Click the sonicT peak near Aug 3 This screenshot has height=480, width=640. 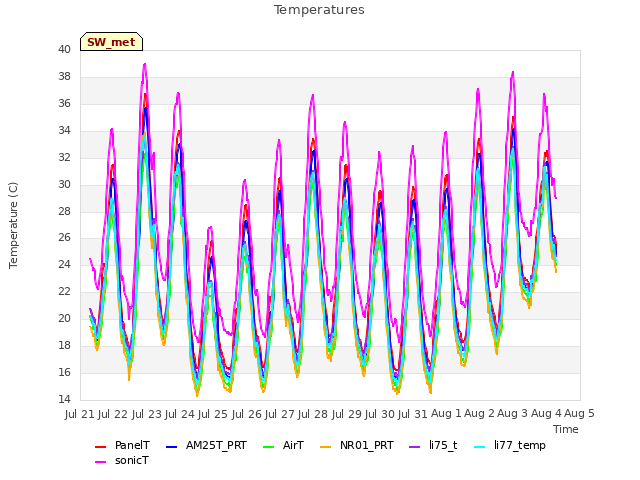pyautogui.click(x=513, y=72)
